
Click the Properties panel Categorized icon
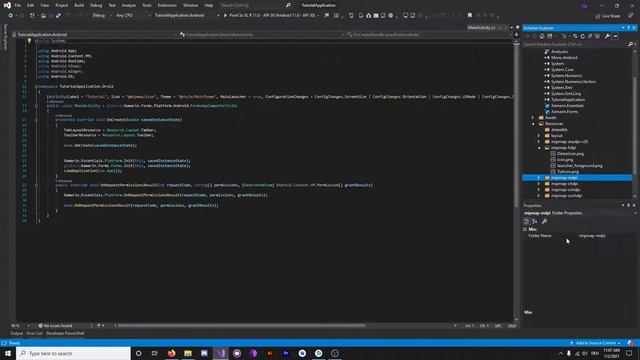pos(527,221)
